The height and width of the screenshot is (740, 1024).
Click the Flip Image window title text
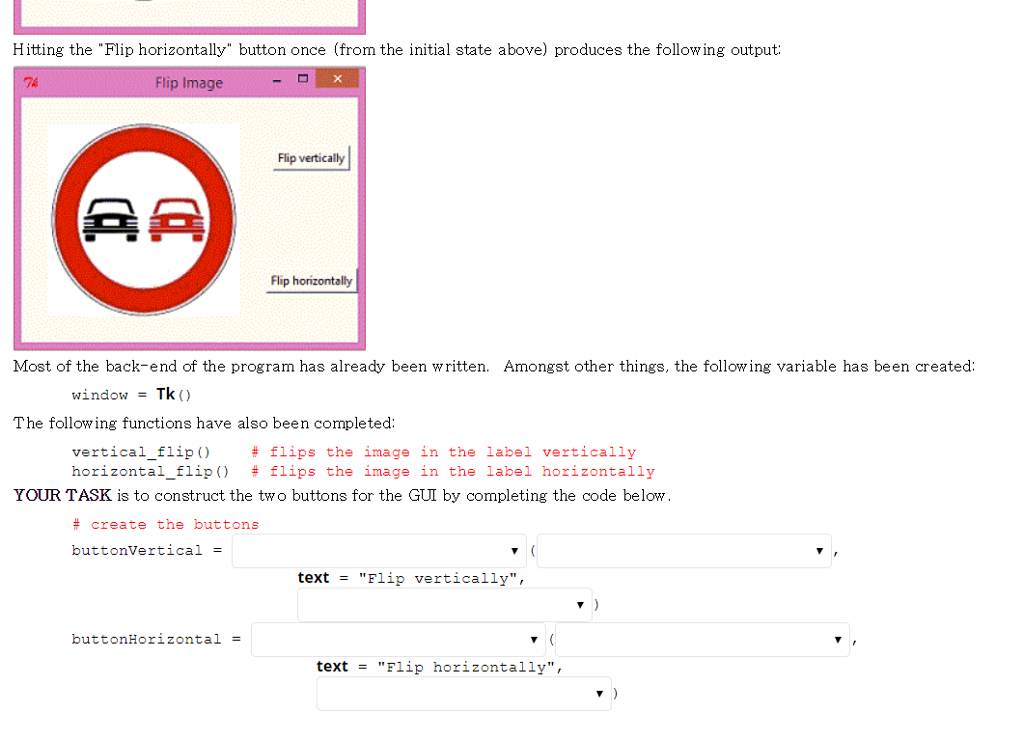point(189,83)
